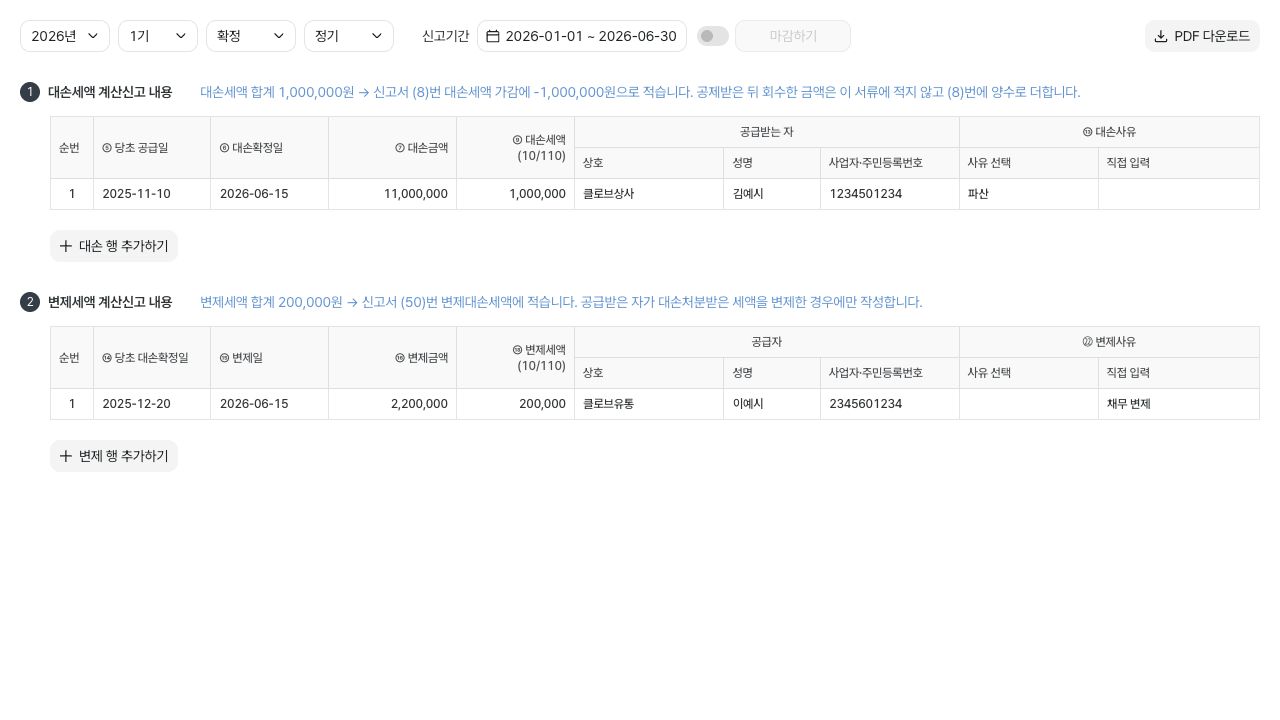1280x720 pixels.
Task: Click the 변제 행 추가하기 button
Action: [x=114, y=456]
